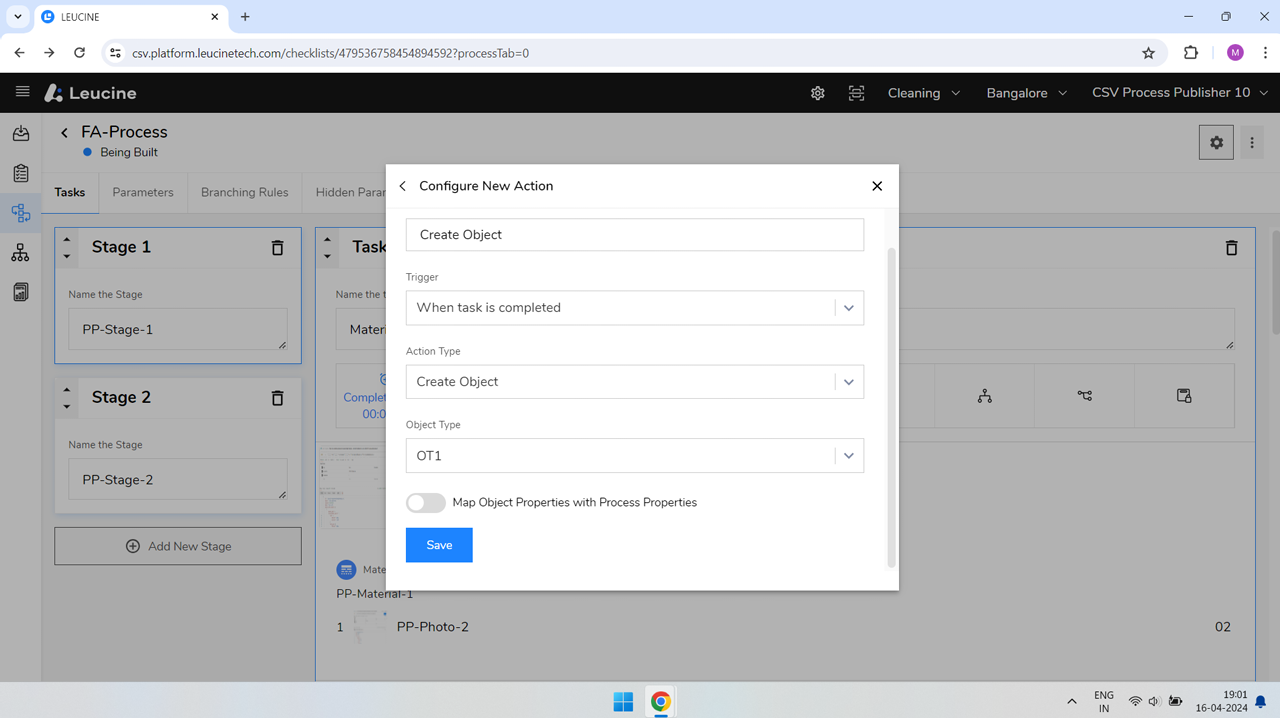Edit the PP-Stage-1 name field

click(x=178, y=330)
